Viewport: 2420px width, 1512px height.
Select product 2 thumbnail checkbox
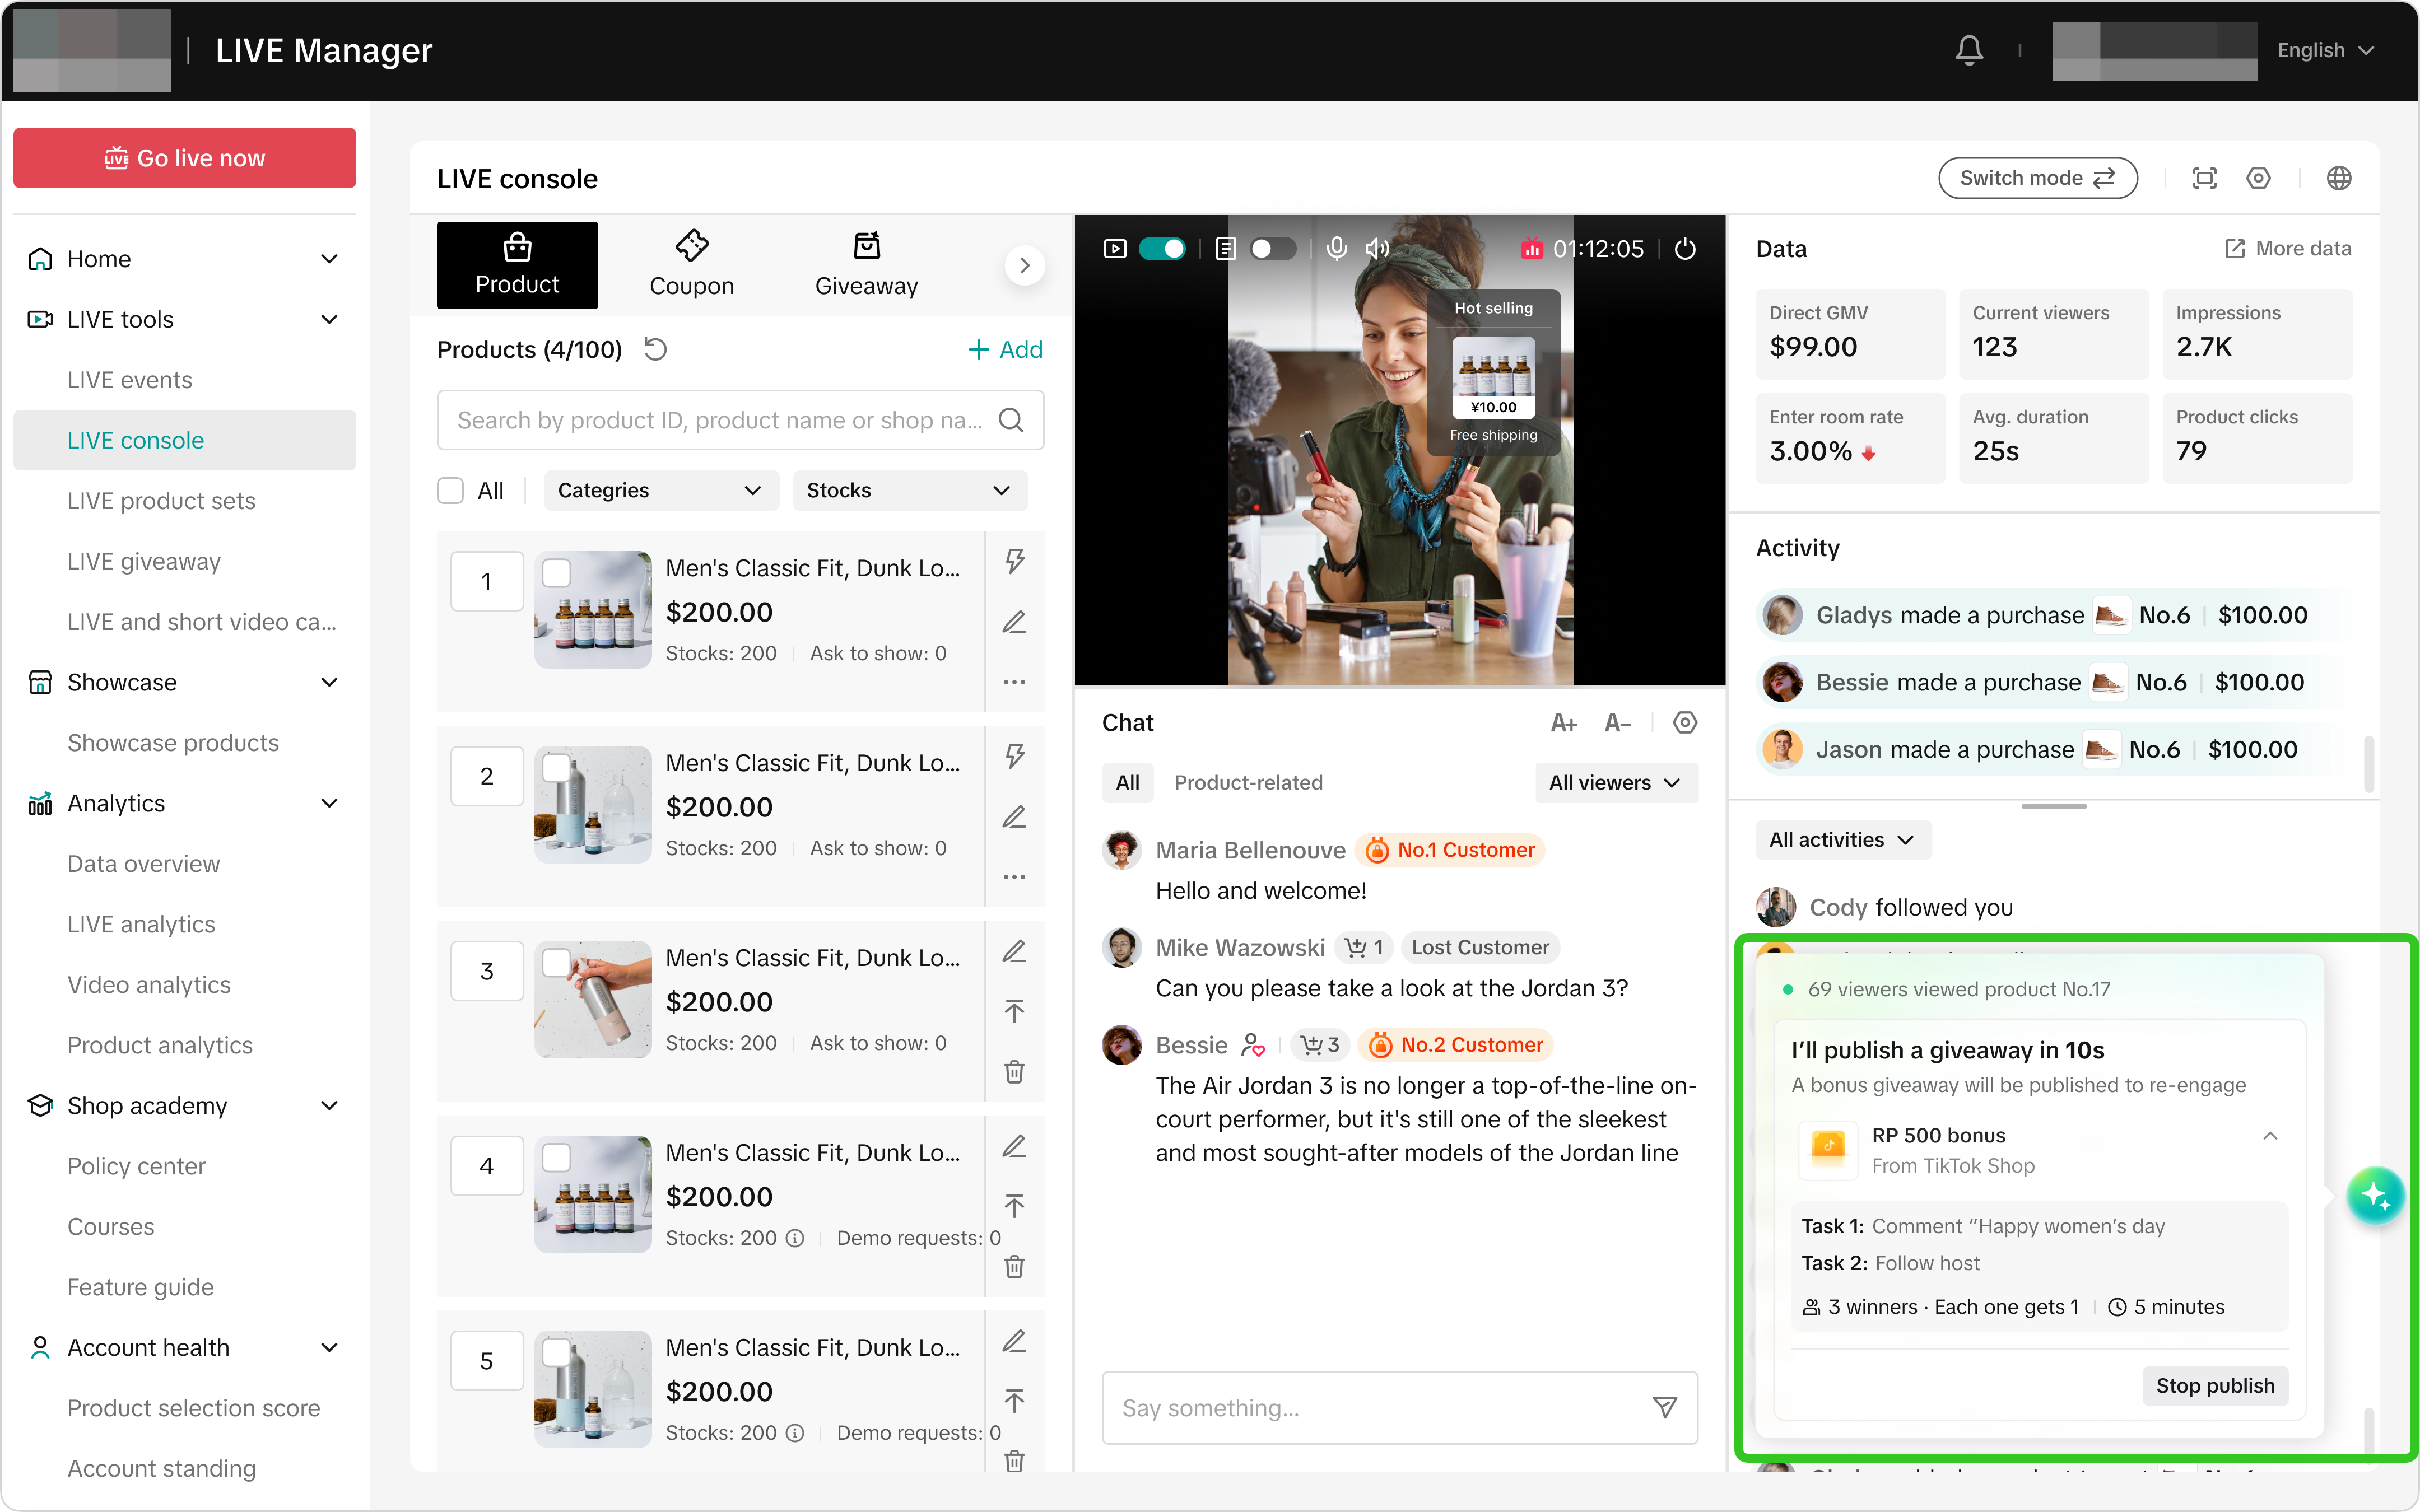[556, 767]
